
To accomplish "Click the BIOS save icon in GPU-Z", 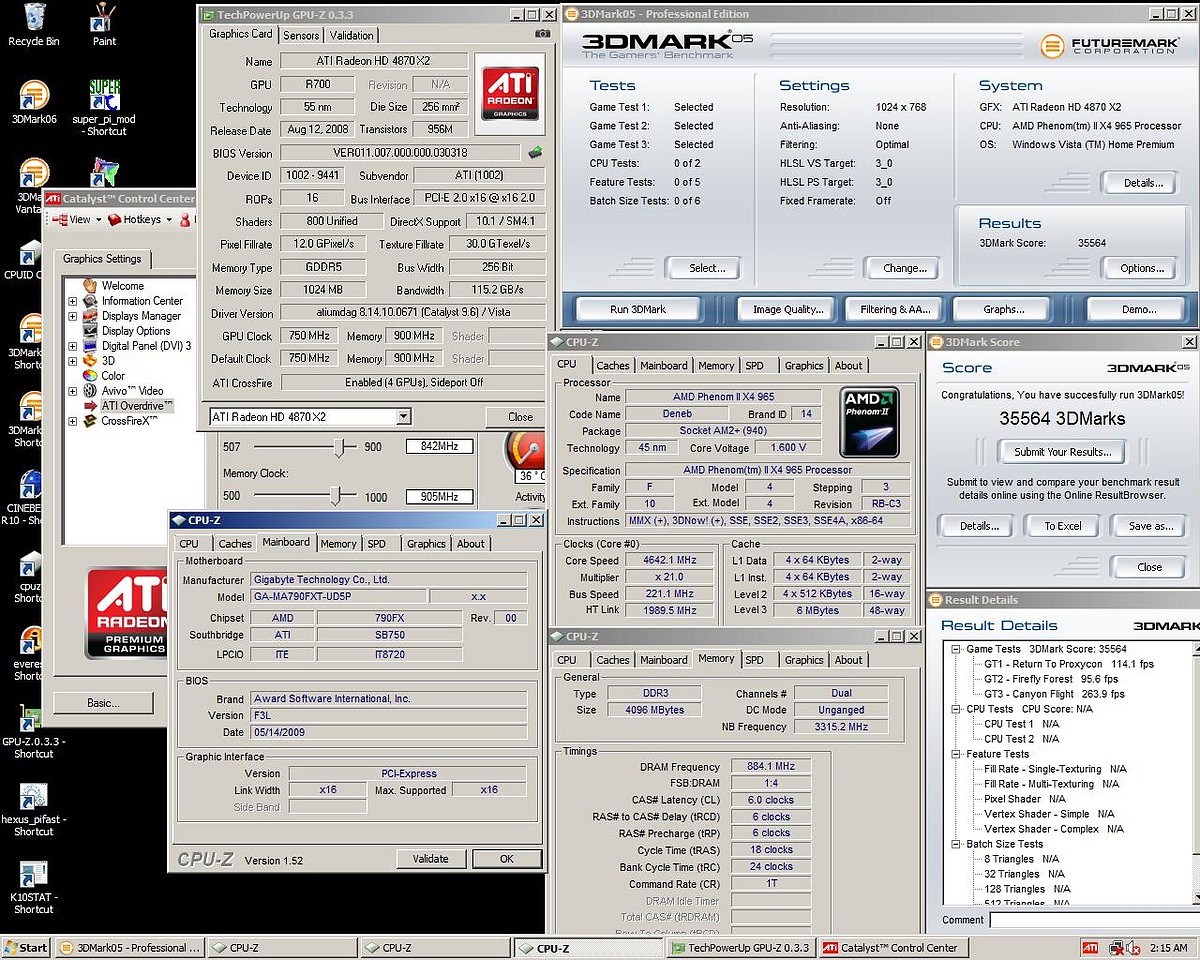I will coord(536,153).
